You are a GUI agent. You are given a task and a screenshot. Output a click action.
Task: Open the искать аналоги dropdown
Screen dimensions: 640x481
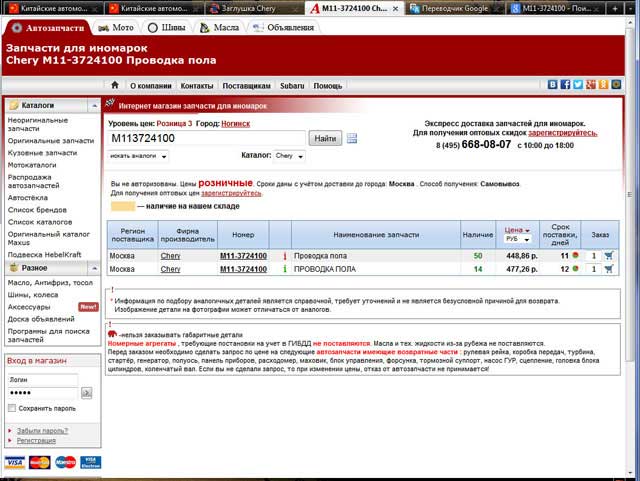click(138, 156)
